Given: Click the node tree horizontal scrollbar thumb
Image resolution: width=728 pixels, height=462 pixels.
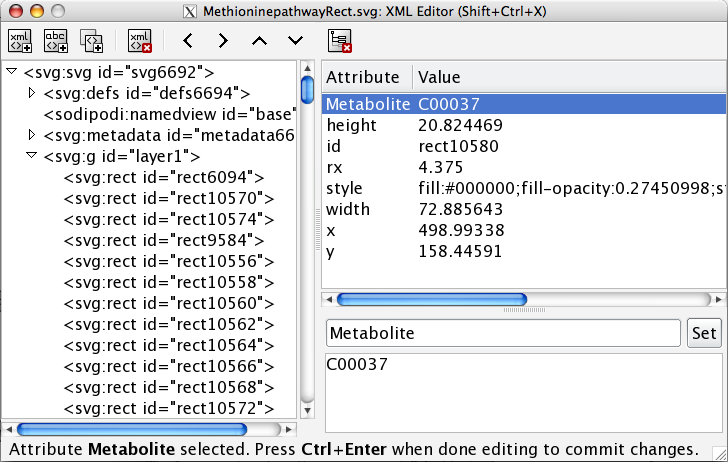Looking at the screenshot, I should (132, 429).
